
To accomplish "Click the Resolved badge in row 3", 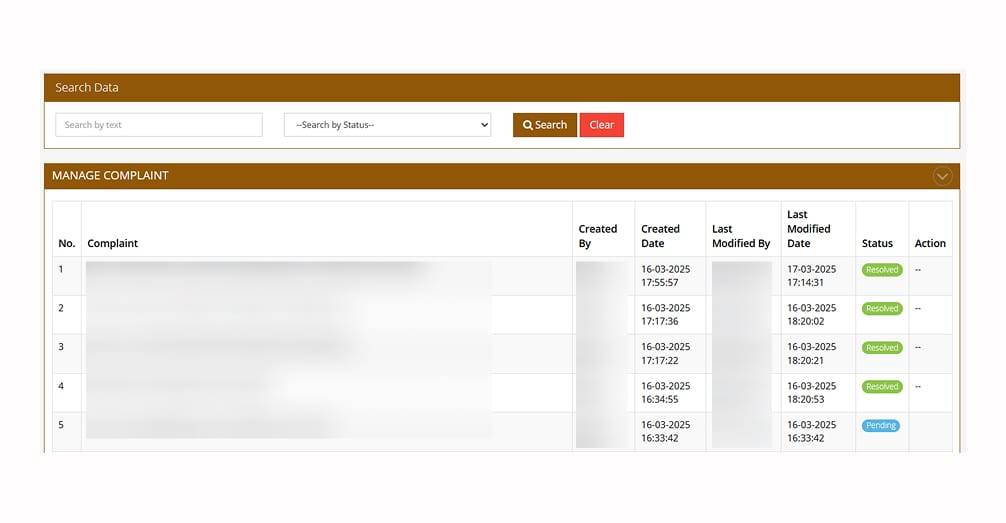I will click(x=881, y=348).
